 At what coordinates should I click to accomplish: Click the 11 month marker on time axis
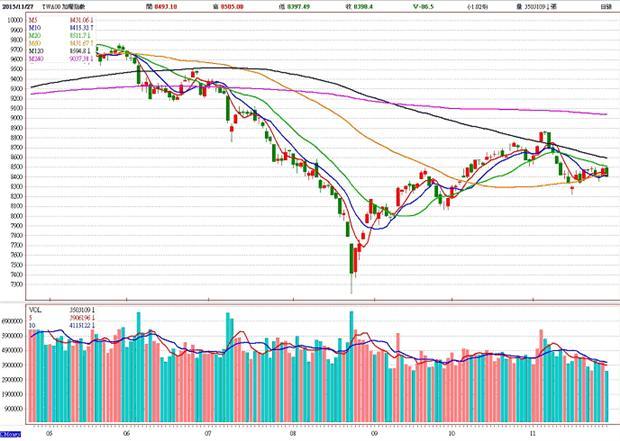[533, 434]
